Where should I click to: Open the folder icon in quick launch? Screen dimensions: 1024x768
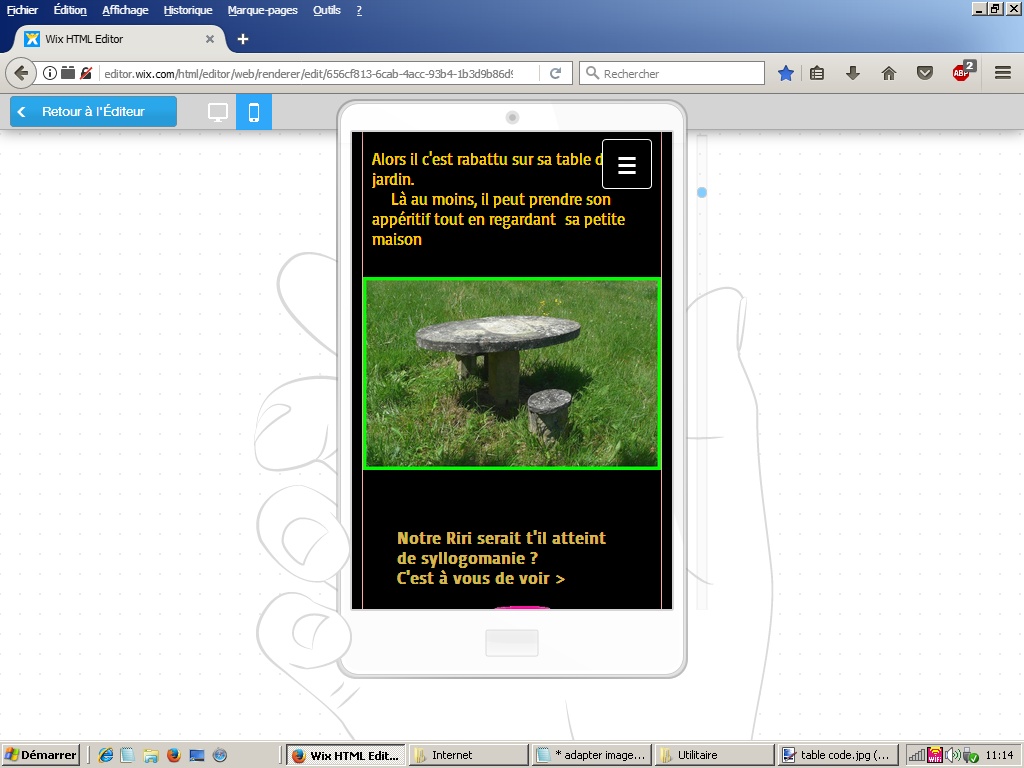click(151, 755)
